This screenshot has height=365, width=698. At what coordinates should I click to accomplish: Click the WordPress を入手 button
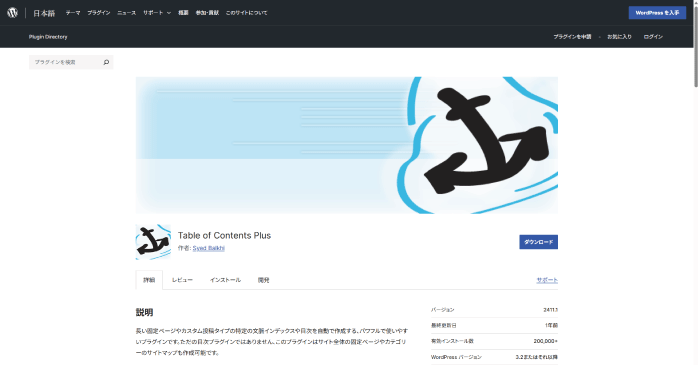tap(657, 13)
